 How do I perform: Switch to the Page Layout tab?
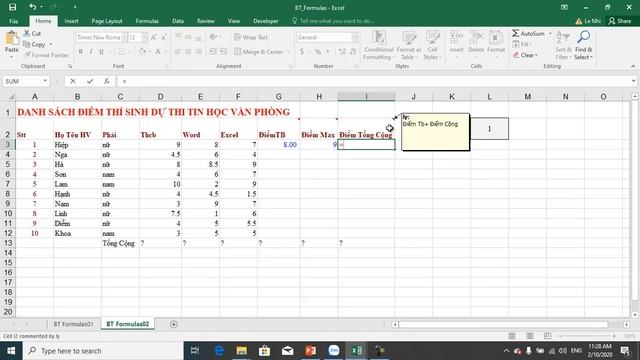107,21
